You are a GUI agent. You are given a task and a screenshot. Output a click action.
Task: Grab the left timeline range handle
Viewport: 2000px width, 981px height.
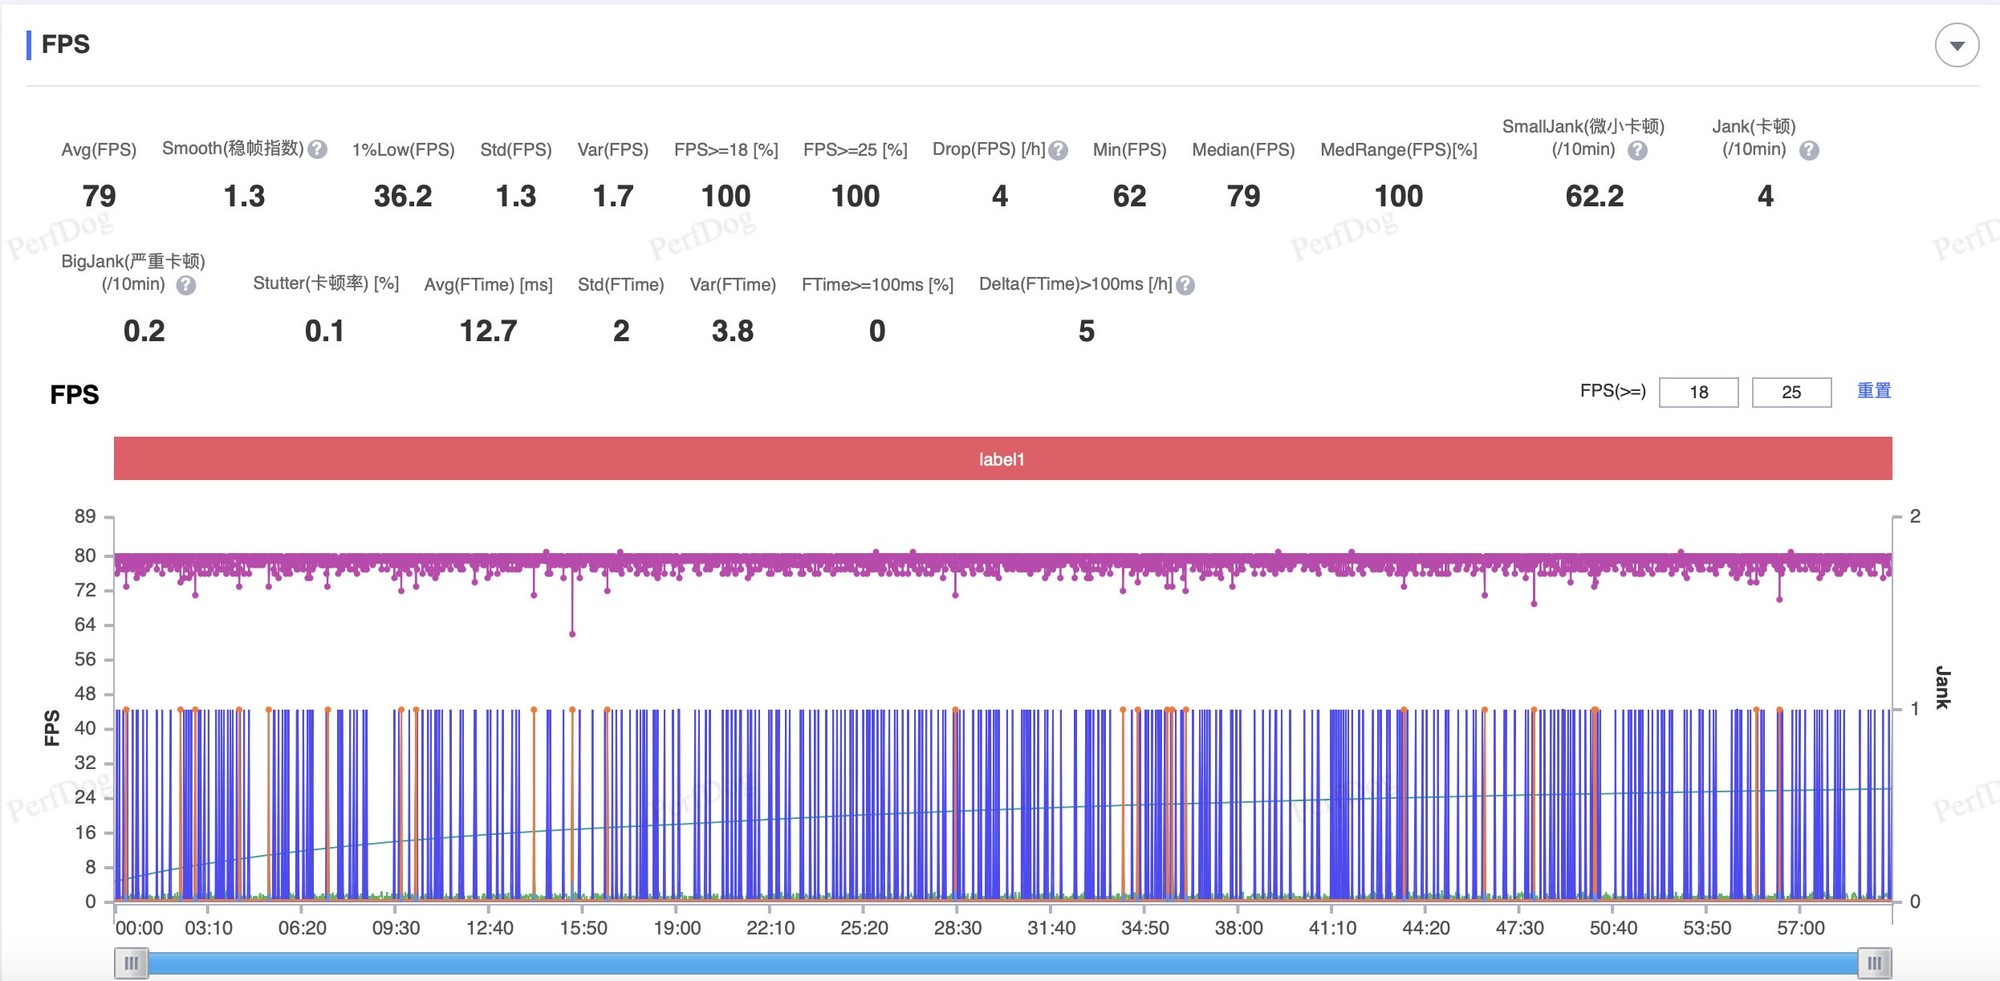click(131, 963)
